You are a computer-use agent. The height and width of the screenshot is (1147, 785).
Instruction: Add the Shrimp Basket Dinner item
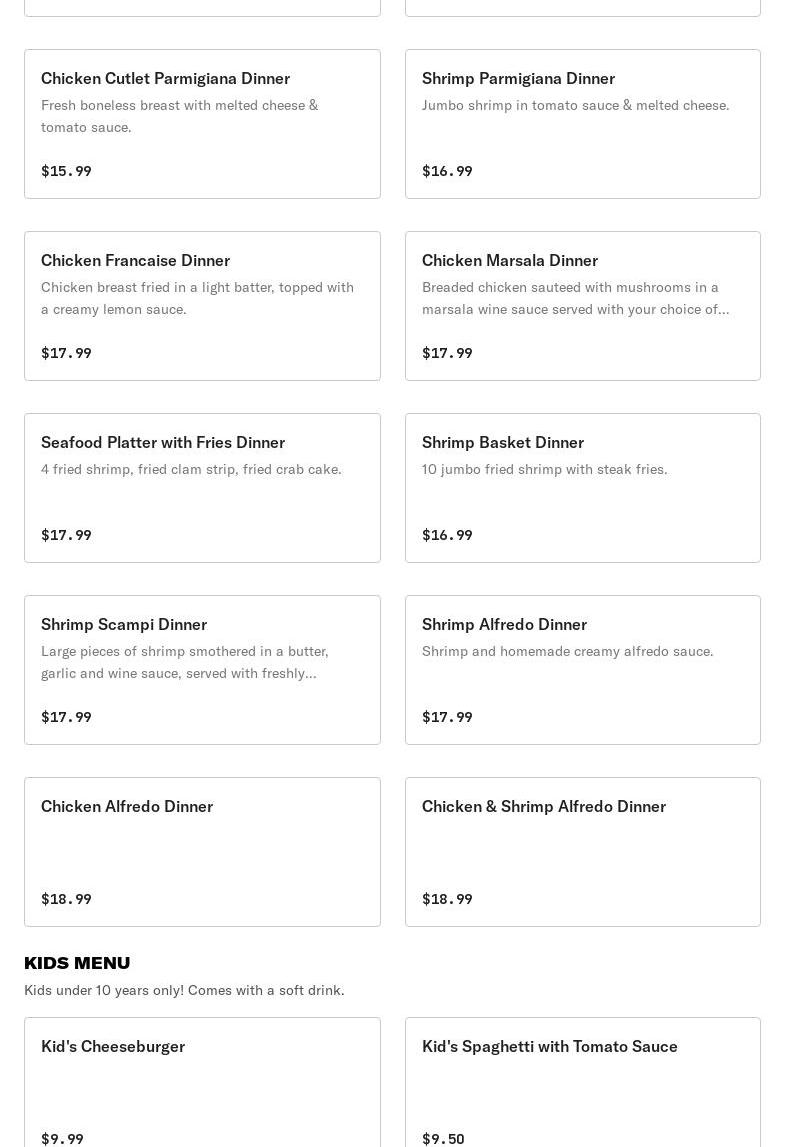pyautogui.click(x=502, y=442)
